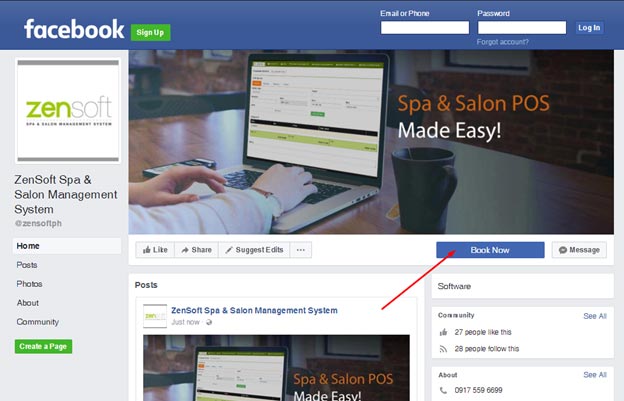Click the follow feed icon in Community box
Viewport: 624px width, 401px height.
(443, 349)
